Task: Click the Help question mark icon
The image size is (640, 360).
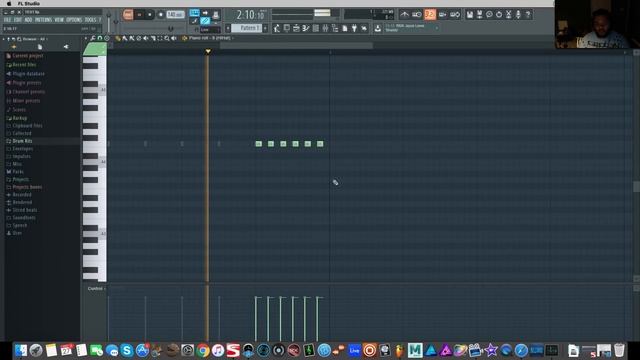Action: point(528,15)
